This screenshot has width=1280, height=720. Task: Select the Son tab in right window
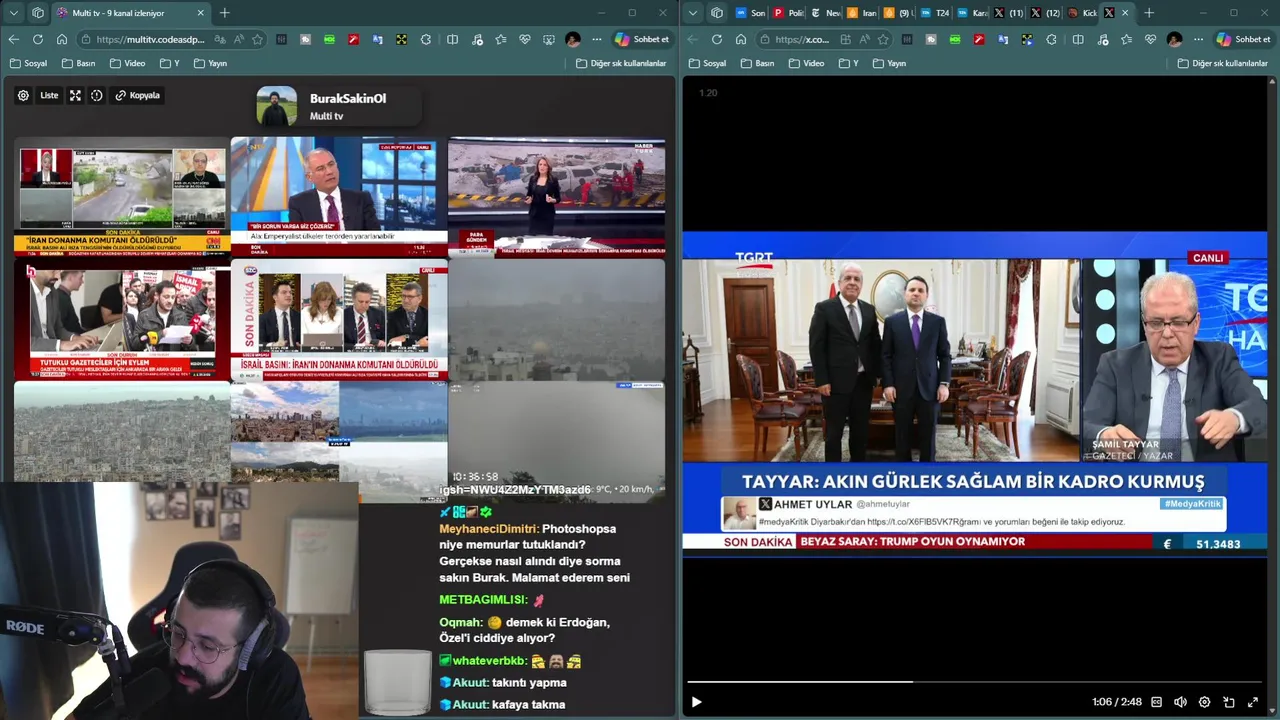tap(750, 13)
